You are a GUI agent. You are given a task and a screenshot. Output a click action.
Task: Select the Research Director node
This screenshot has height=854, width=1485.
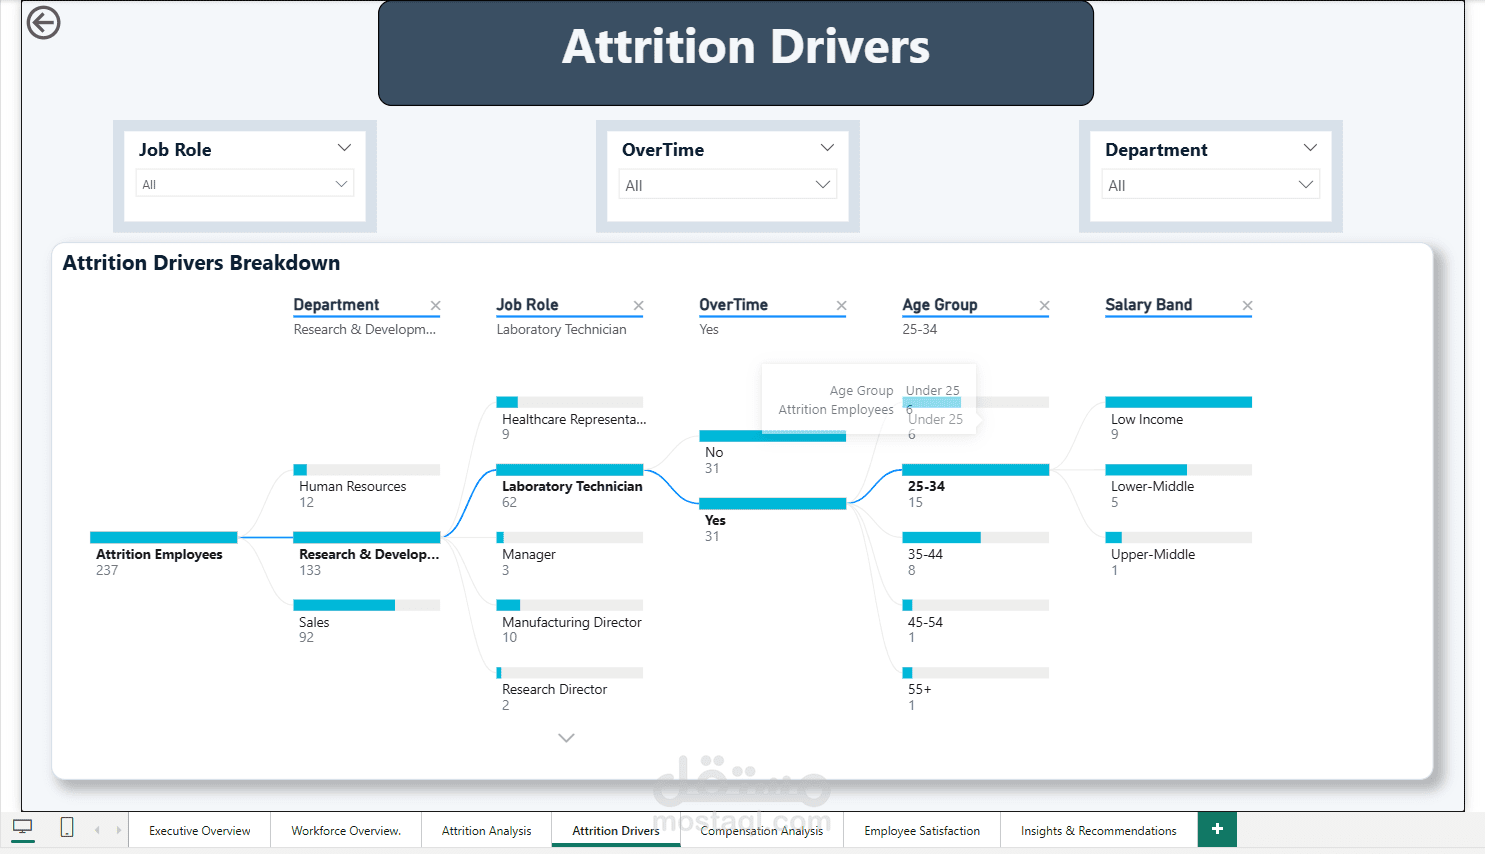(x=570, y=689)
